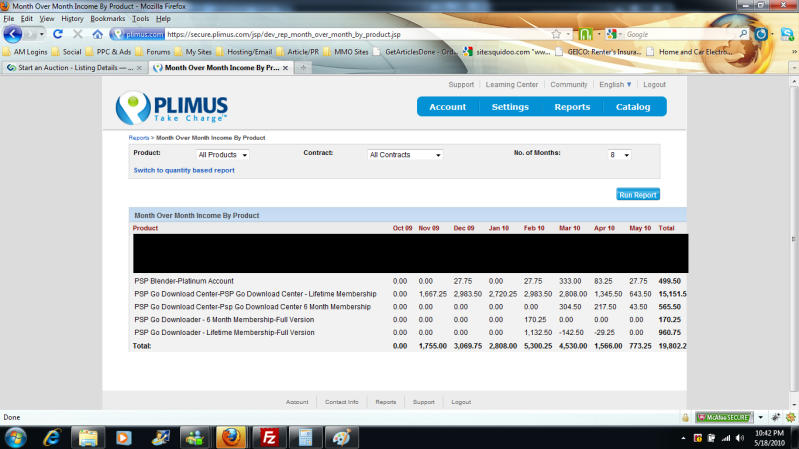Click the URL address field

[357, 34]
